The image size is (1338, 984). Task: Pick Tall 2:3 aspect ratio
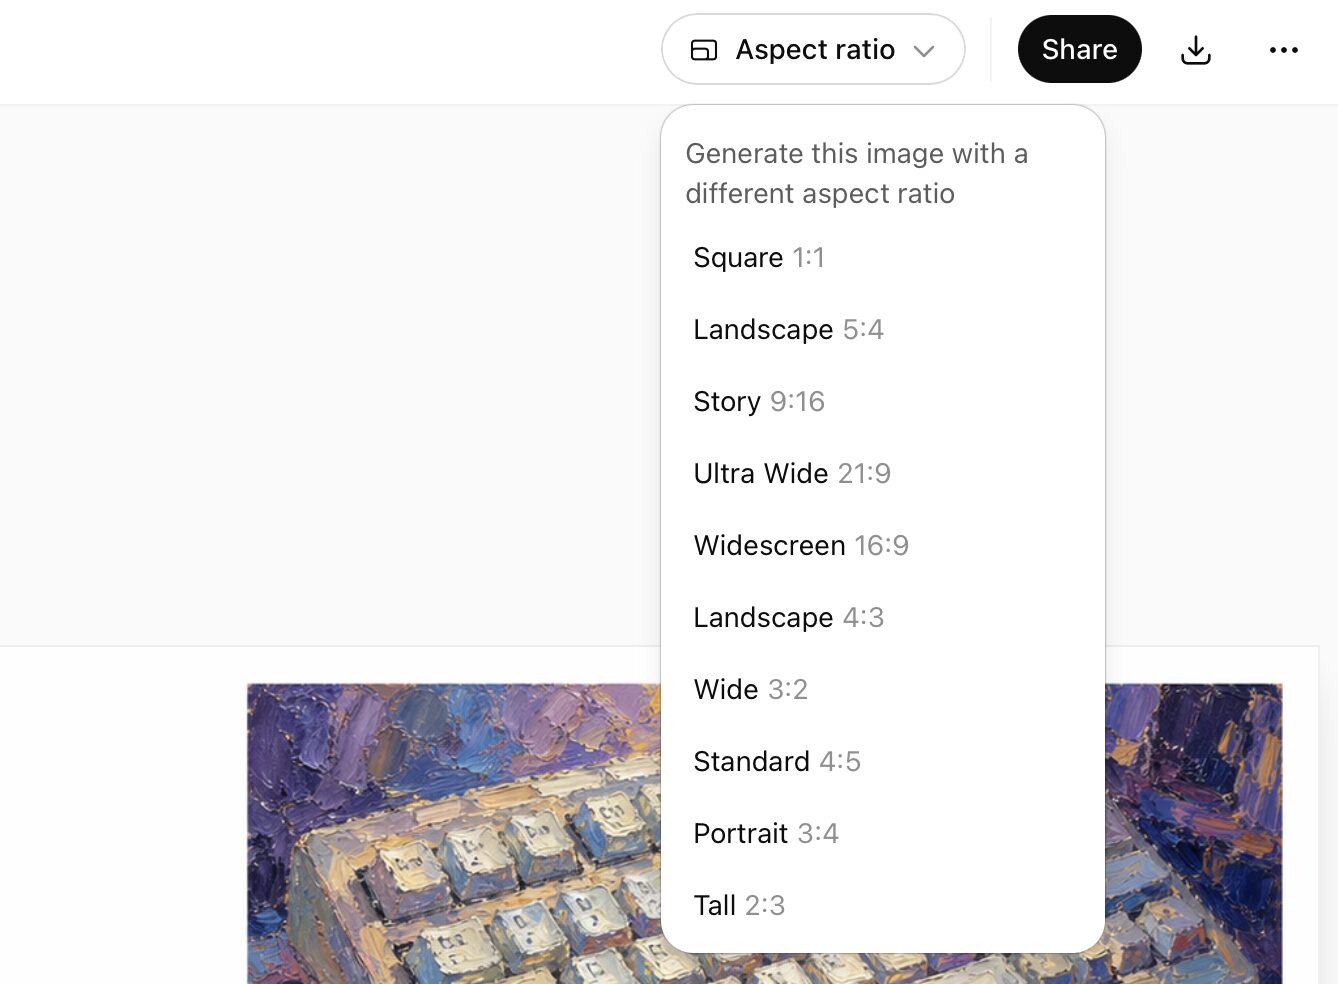click(739, 906)
